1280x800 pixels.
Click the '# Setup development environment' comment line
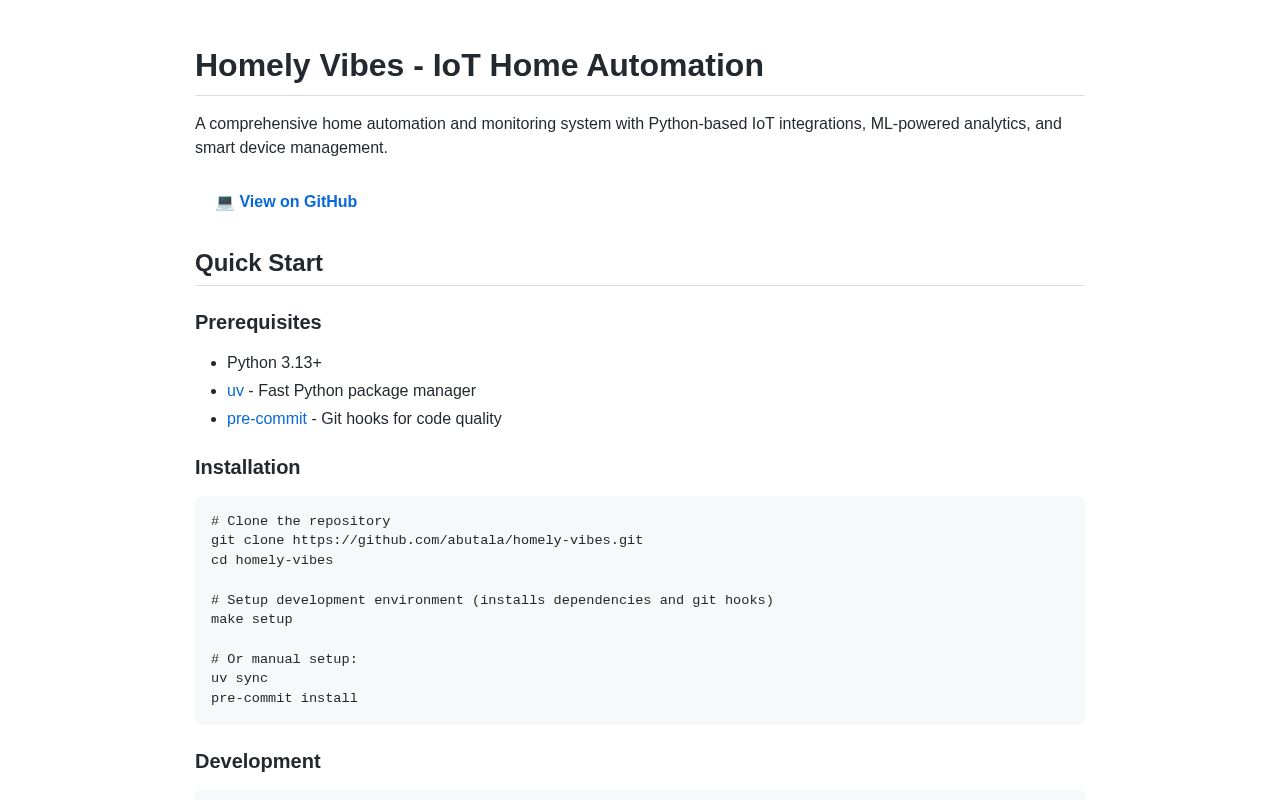(492, 601)
